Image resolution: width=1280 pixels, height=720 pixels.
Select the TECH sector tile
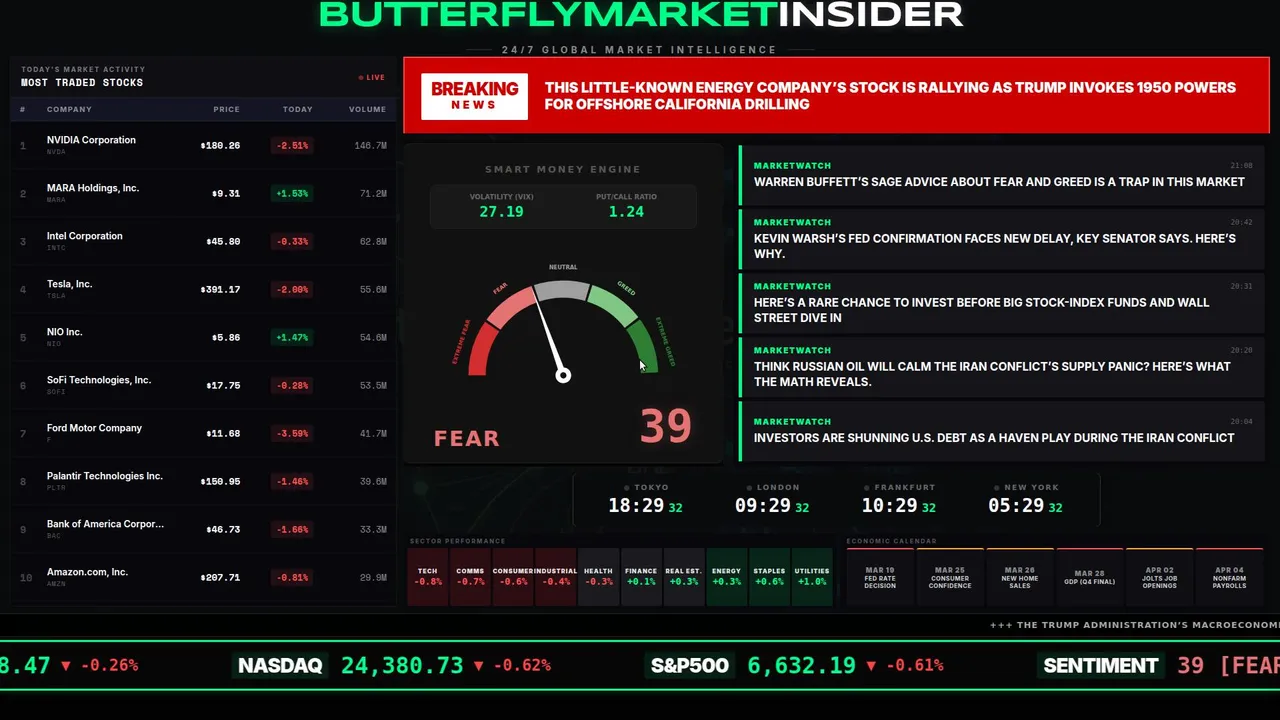pyautogui.click(x=428, y=577)
